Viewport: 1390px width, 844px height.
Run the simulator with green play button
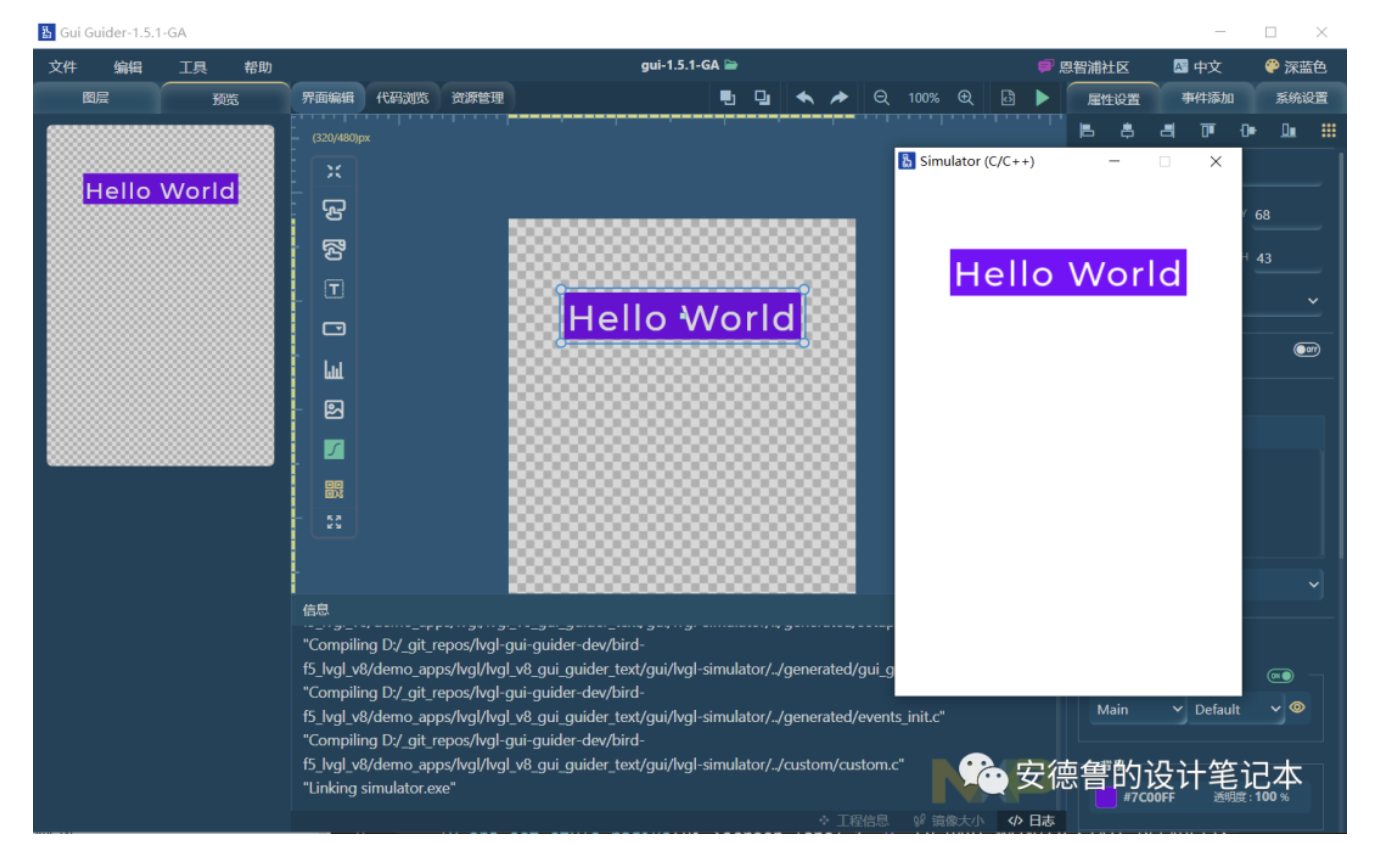click(x=1043, y=98)
